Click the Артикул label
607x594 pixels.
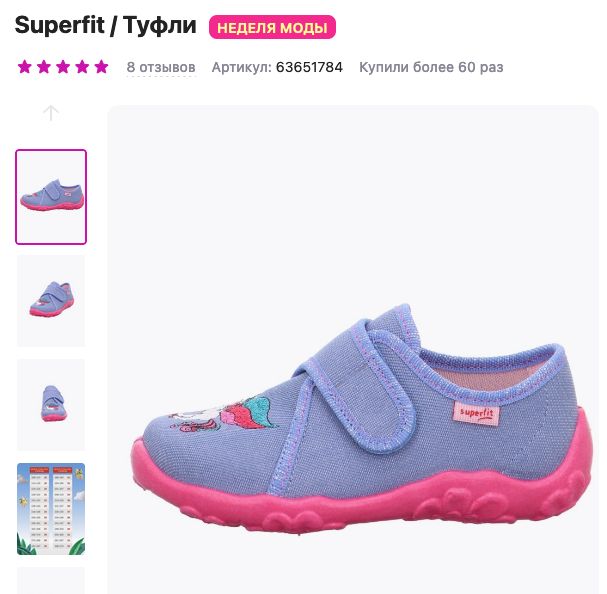242,67
